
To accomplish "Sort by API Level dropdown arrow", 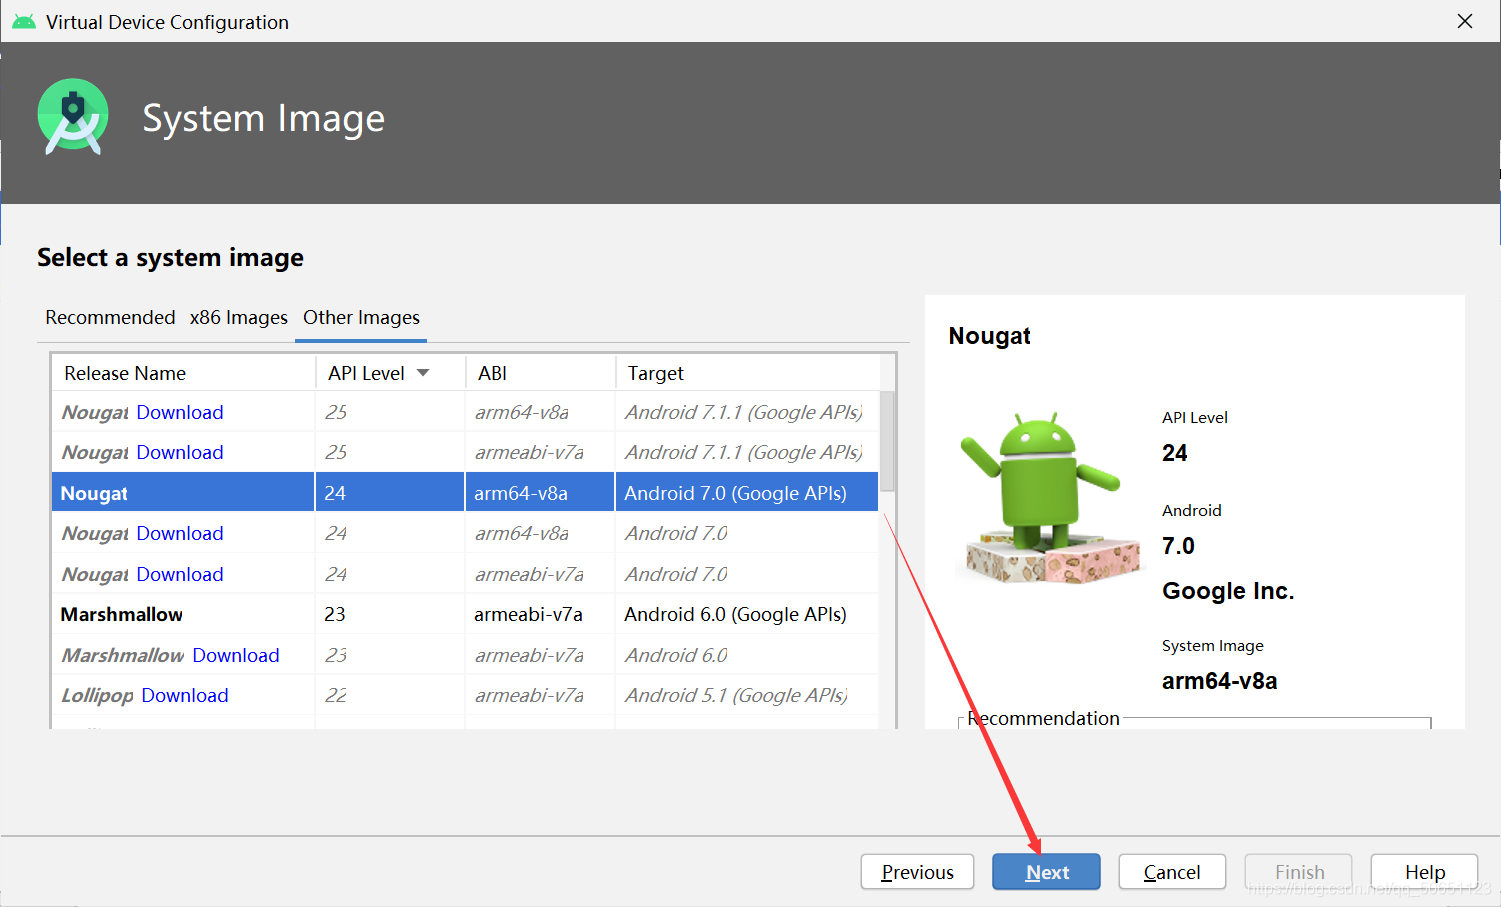I will [x=423, y=373].
